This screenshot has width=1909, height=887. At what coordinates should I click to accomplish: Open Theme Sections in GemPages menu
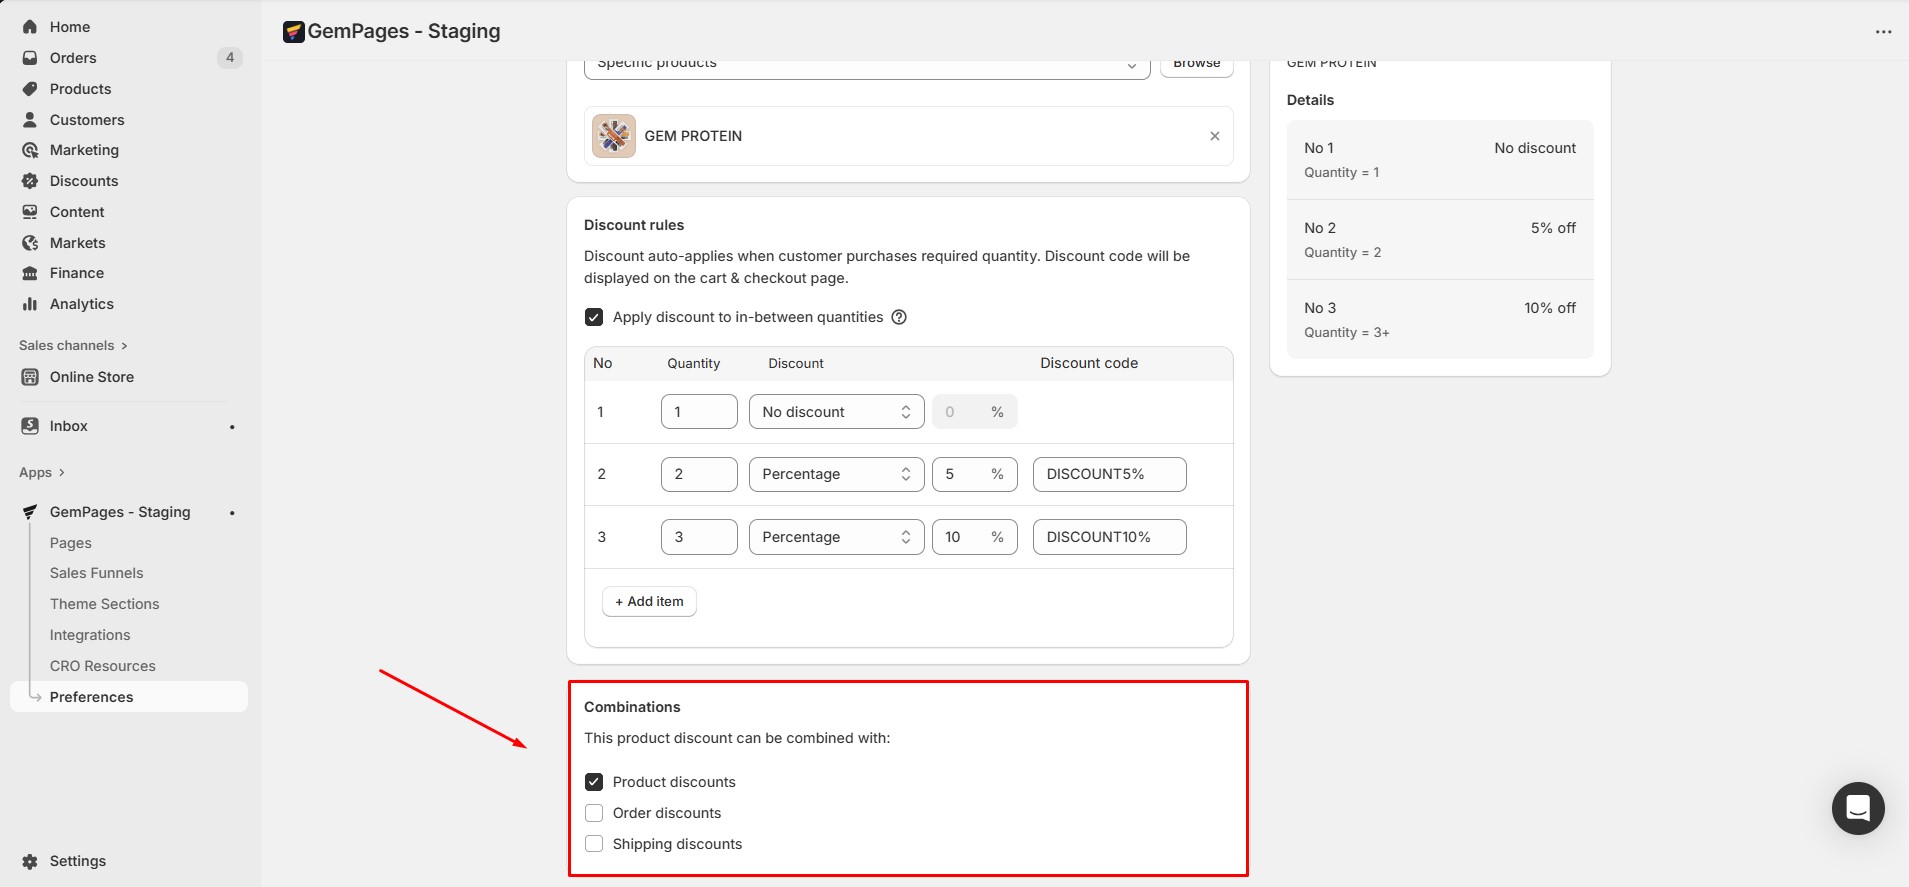105,604
